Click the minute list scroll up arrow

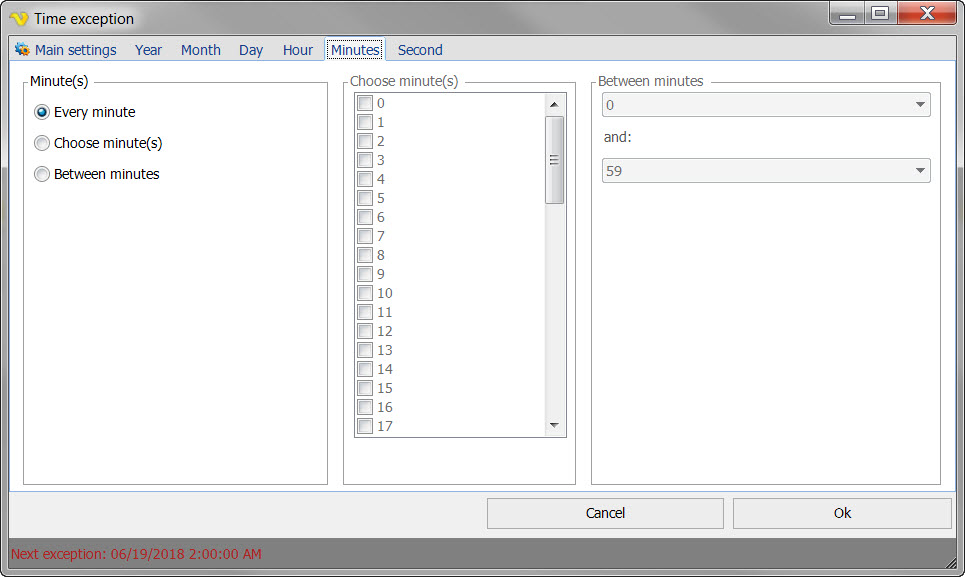pyautogui.click(x=555, y=104)
